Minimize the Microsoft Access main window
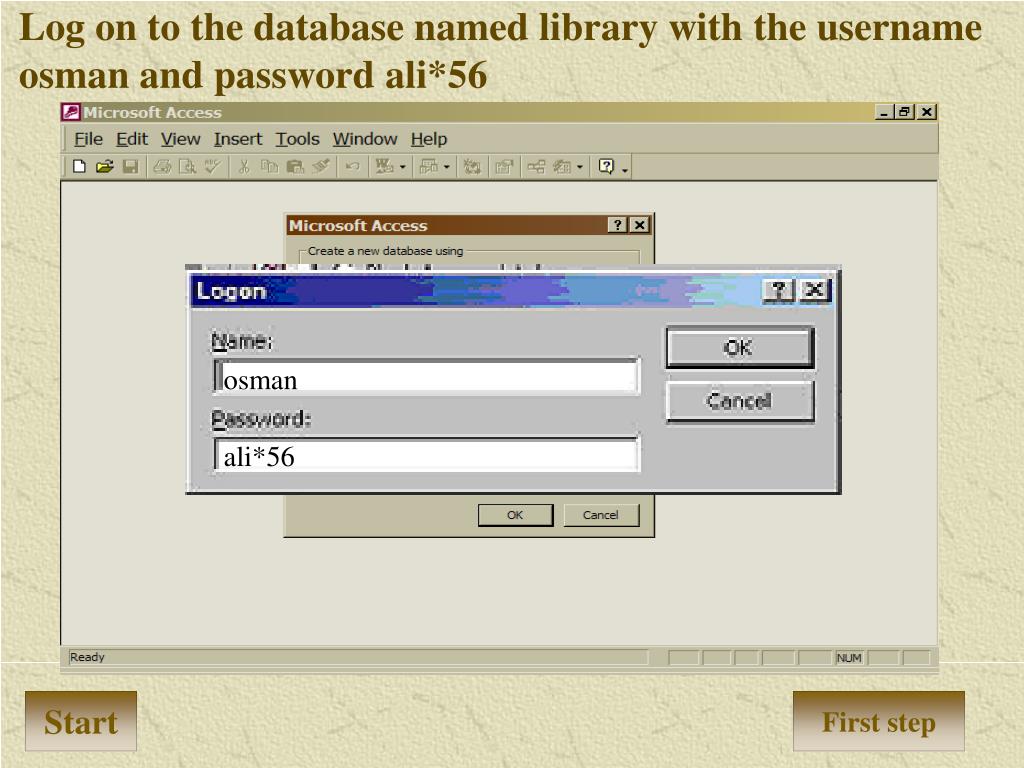 pyautogui.click(x=884, y=112)
